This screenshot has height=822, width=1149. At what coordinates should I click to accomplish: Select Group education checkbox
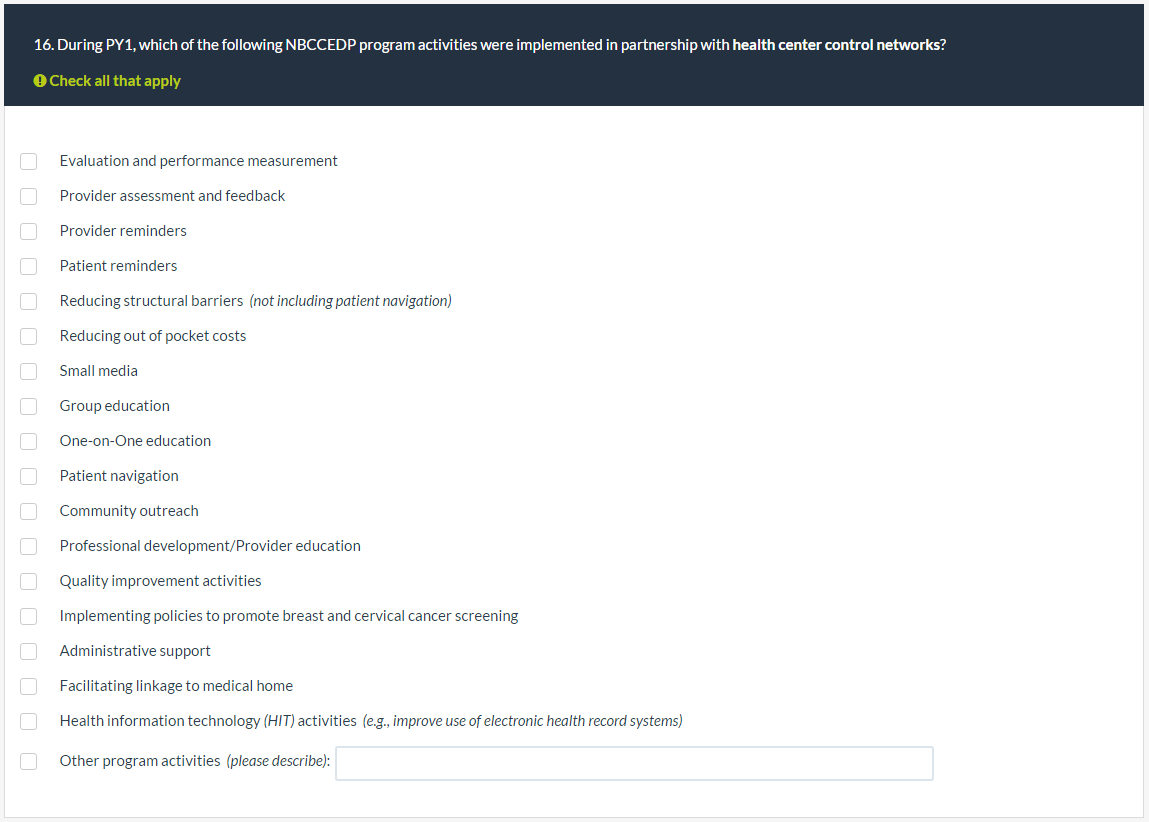(29, 406)
